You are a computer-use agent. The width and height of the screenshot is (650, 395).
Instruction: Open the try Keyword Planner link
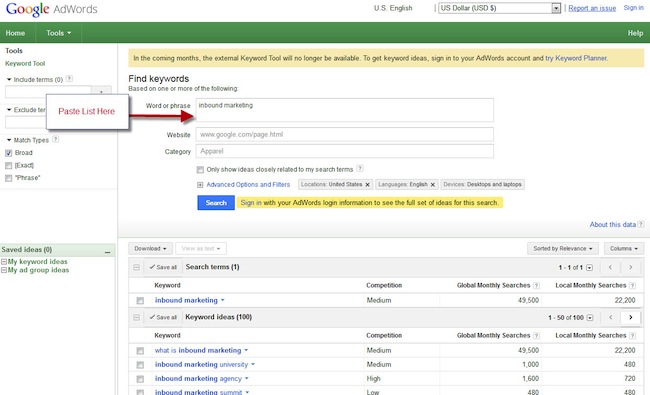coord(576,58)
